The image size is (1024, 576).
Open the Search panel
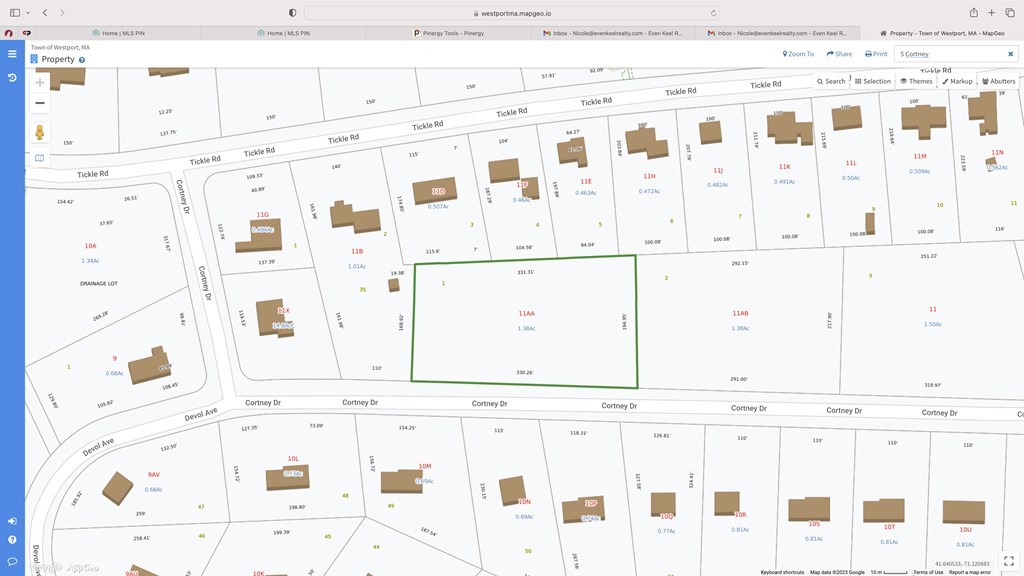click(830, 81)
